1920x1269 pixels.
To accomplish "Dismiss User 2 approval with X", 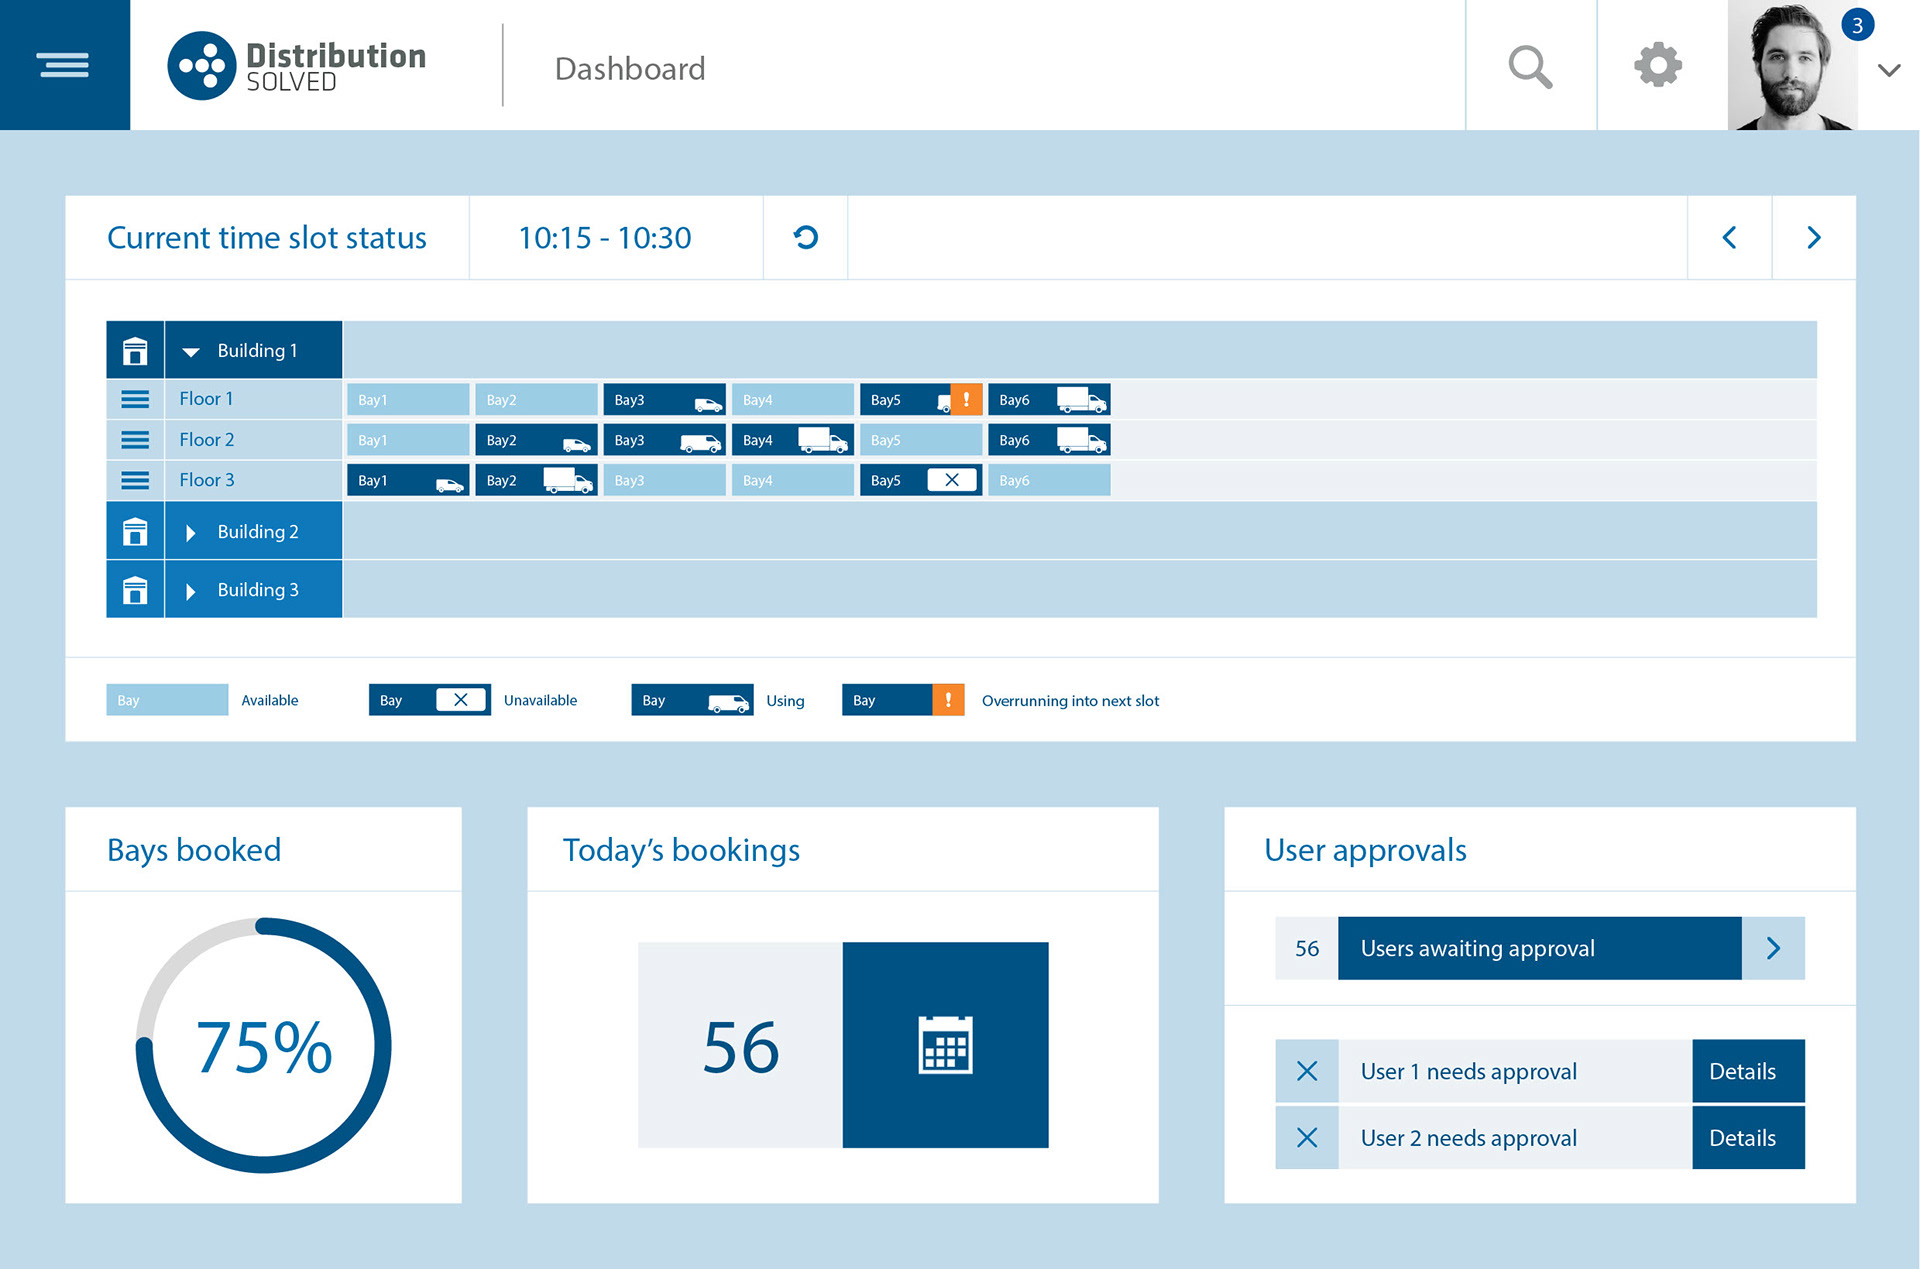I will tap(1306, 1138).
